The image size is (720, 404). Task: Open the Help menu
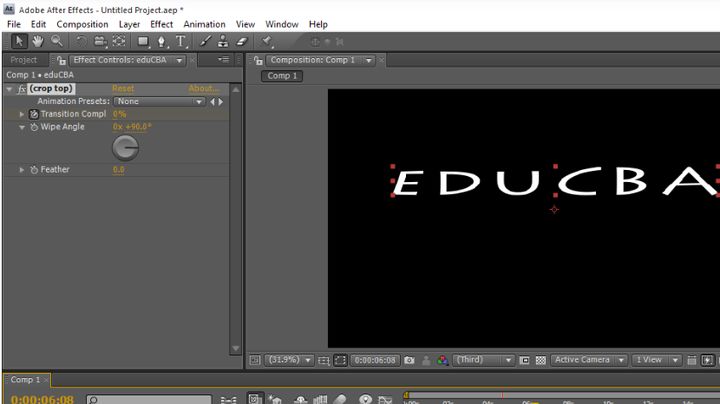318,24
